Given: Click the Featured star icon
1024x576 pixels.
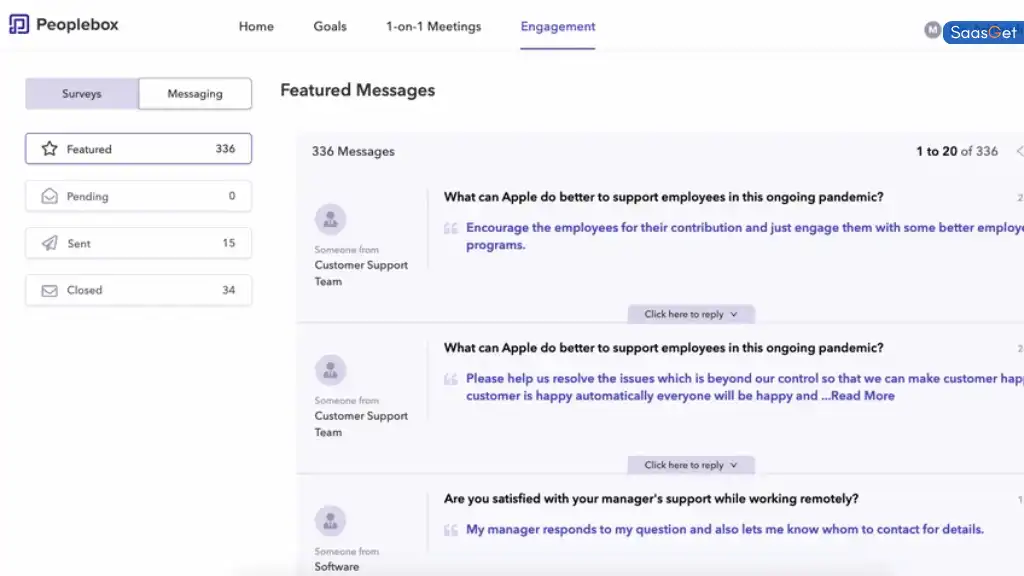Looking at the screenshot, I should 49,149.
